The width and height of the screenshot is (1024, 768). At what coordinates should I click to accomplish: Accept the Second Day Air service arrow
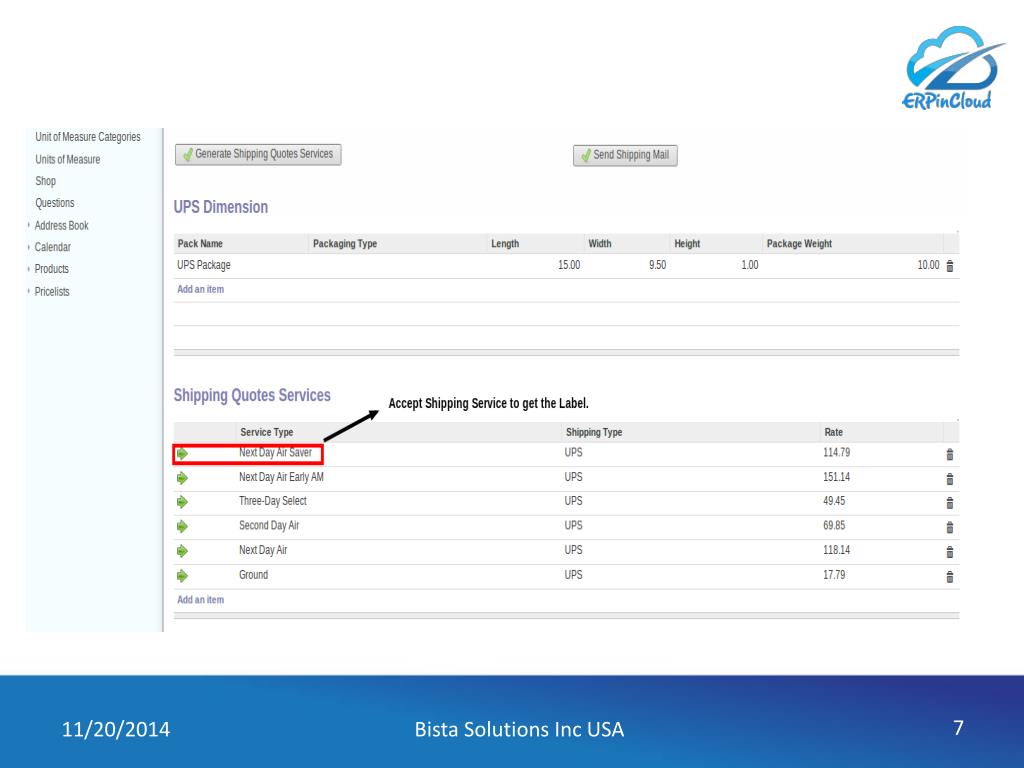tap(182, 526)
